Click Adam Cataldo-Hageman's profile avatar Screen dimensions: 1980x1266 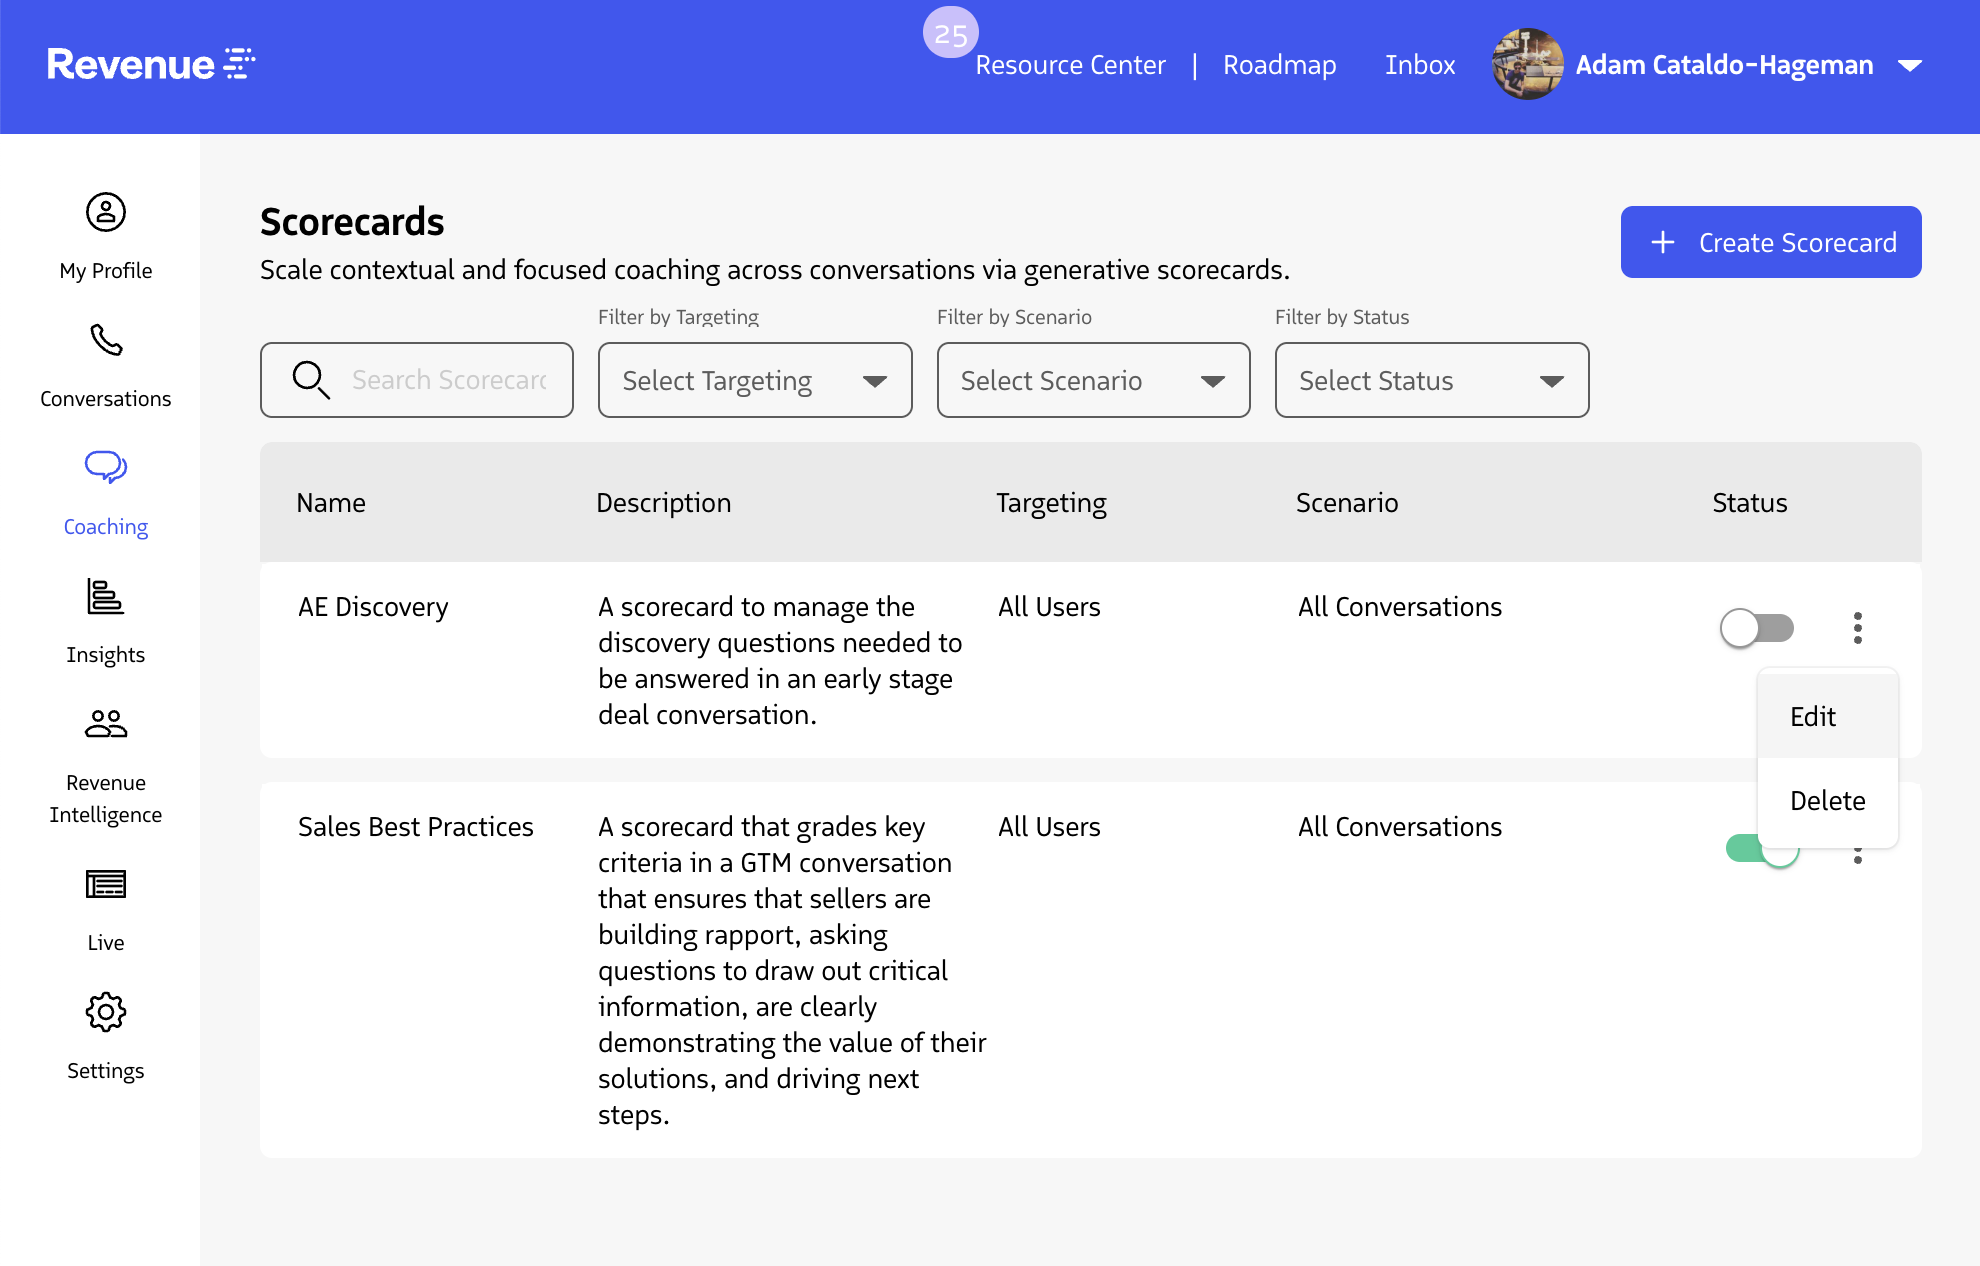click(1527, 64)
